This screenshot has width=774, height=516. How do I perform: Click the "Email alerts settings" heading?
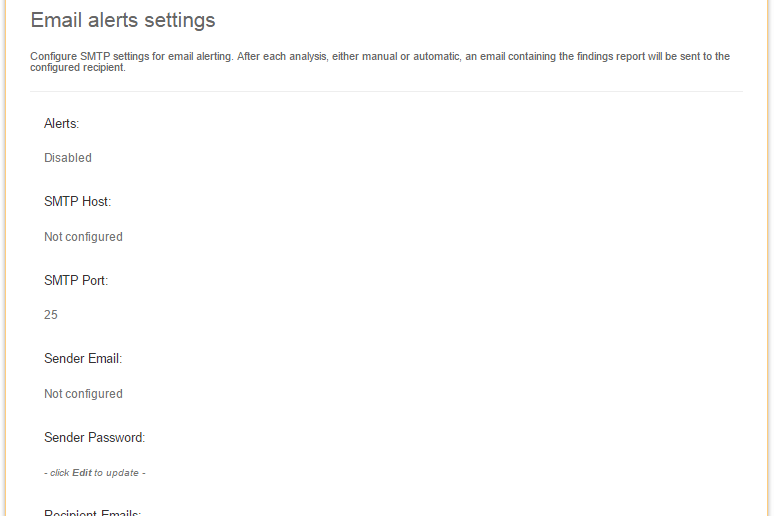tap(123, 20)
